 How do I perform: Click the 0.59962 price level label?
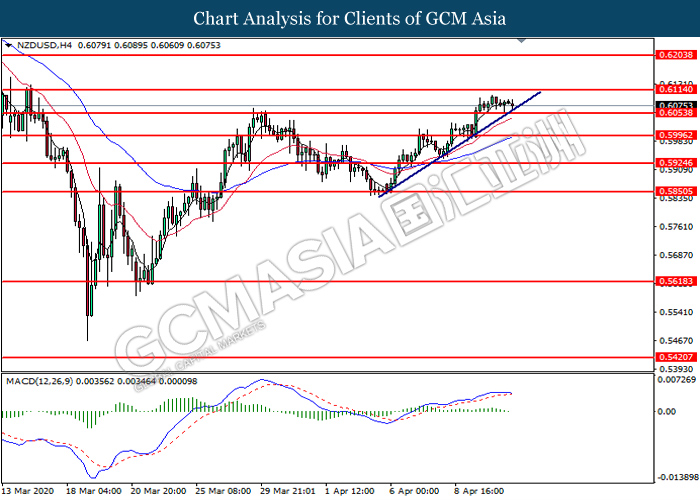tap(676, 135)
